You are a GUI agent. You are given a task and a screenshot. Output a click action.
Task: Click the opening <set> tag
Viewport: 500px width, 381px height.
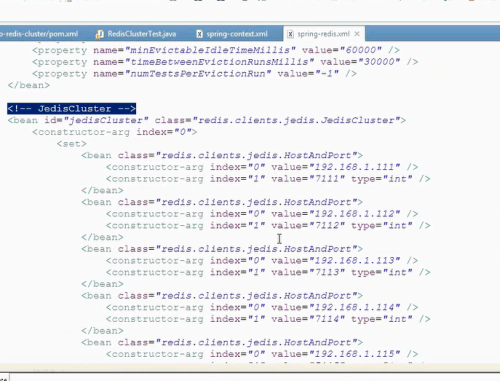tap(72, 144)
